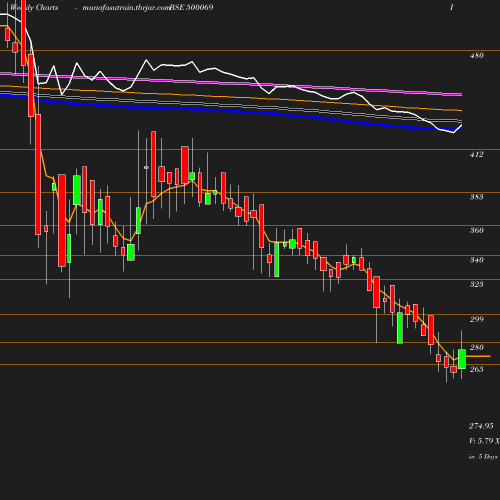The height and width of the screenshot is (500, 500).
Task: Select the 280 price level label
Action: (x=476, y=347)
